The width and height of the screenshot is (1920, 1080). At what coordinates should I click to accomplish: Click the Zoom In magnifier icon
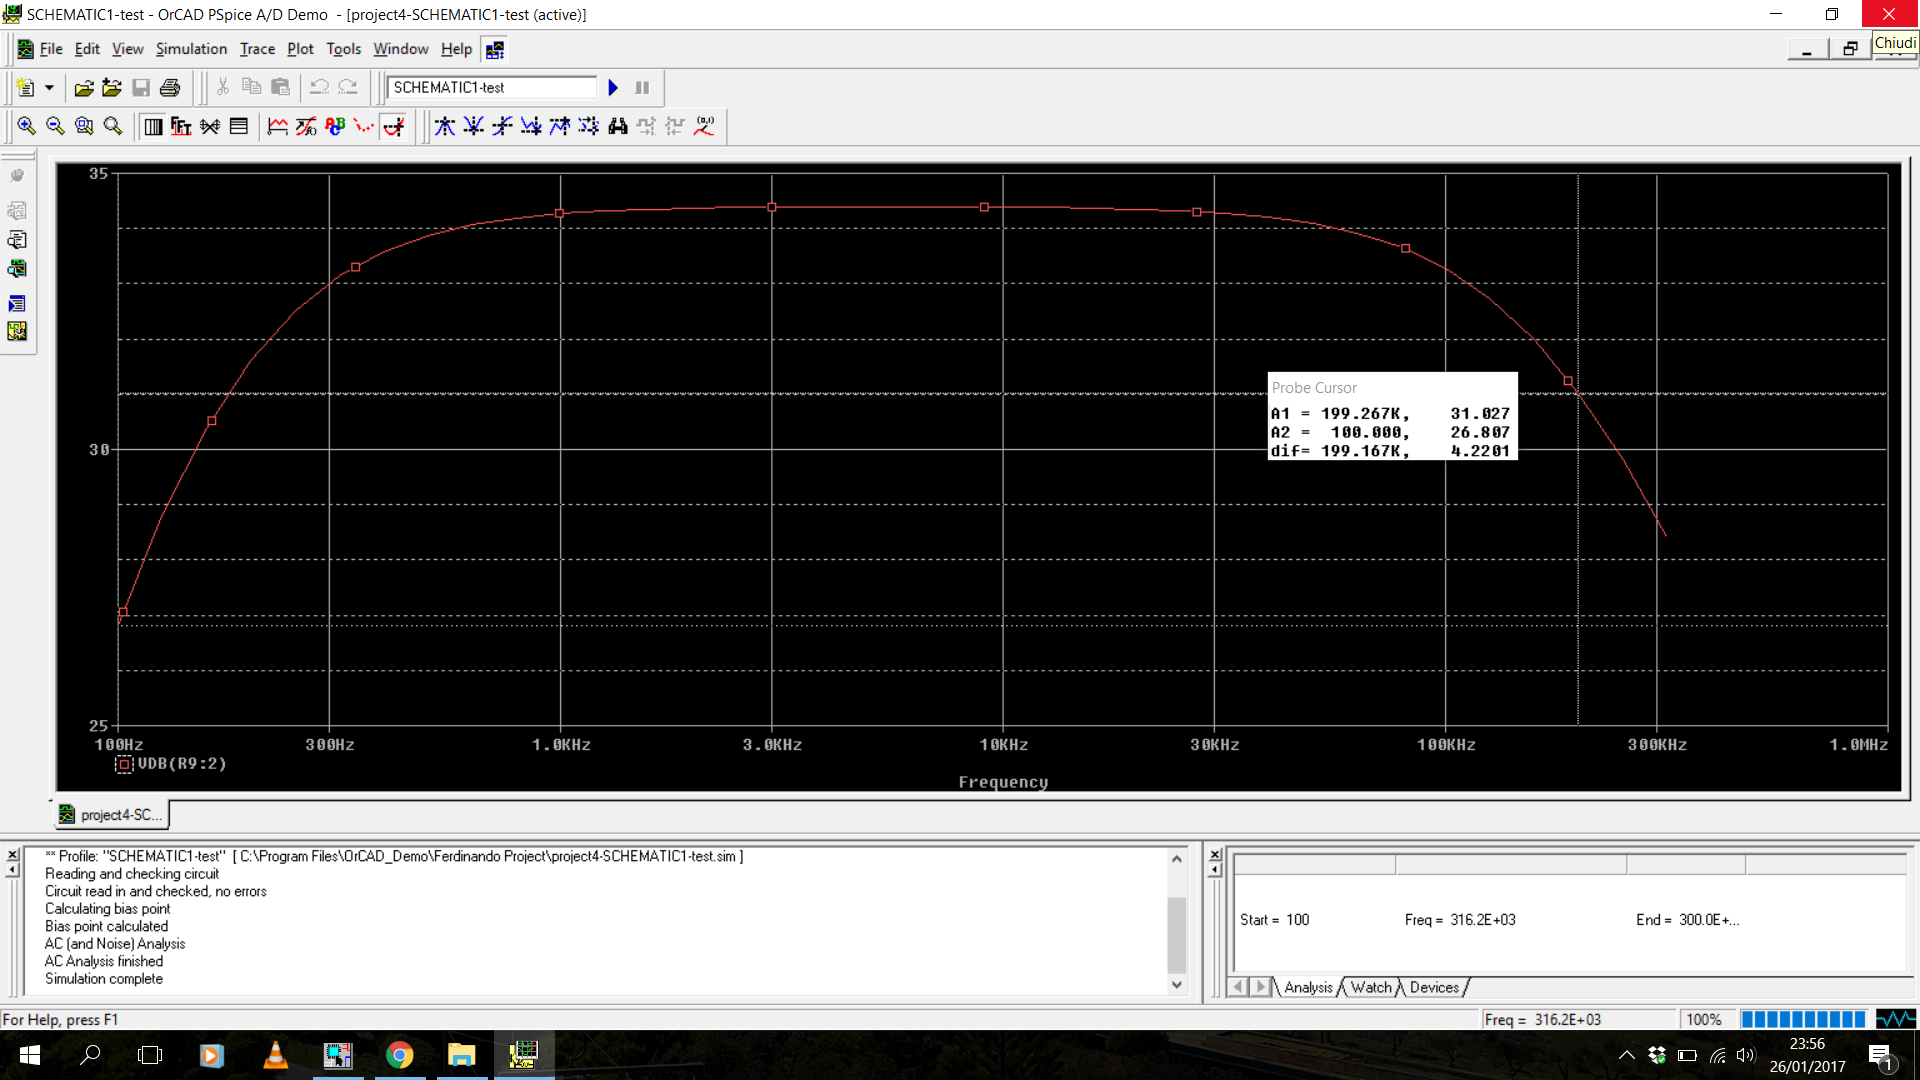tap(26, 126)
